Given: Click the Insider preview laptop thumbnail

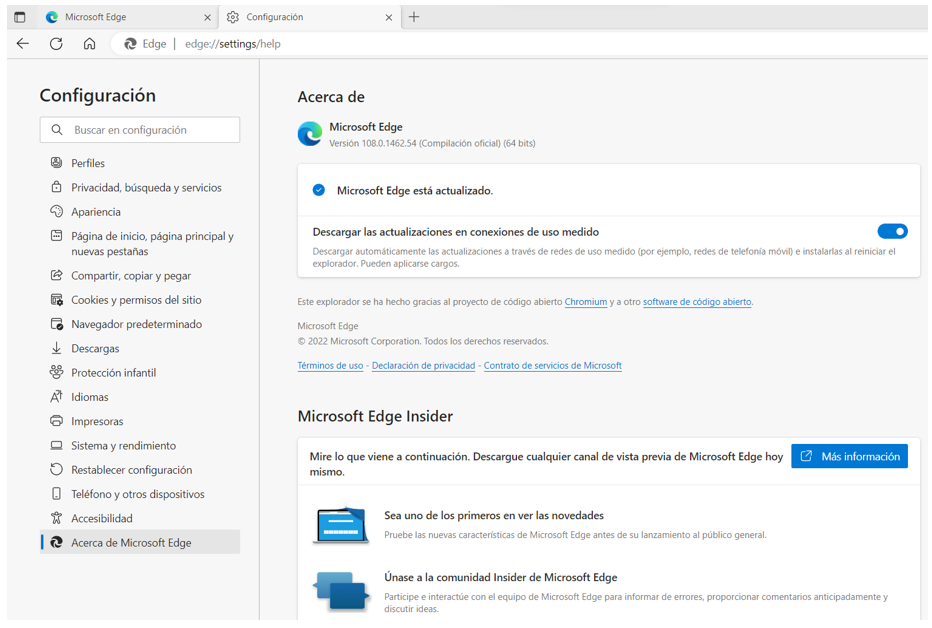Looking at the screenshot, I should [x=341, y=525].
